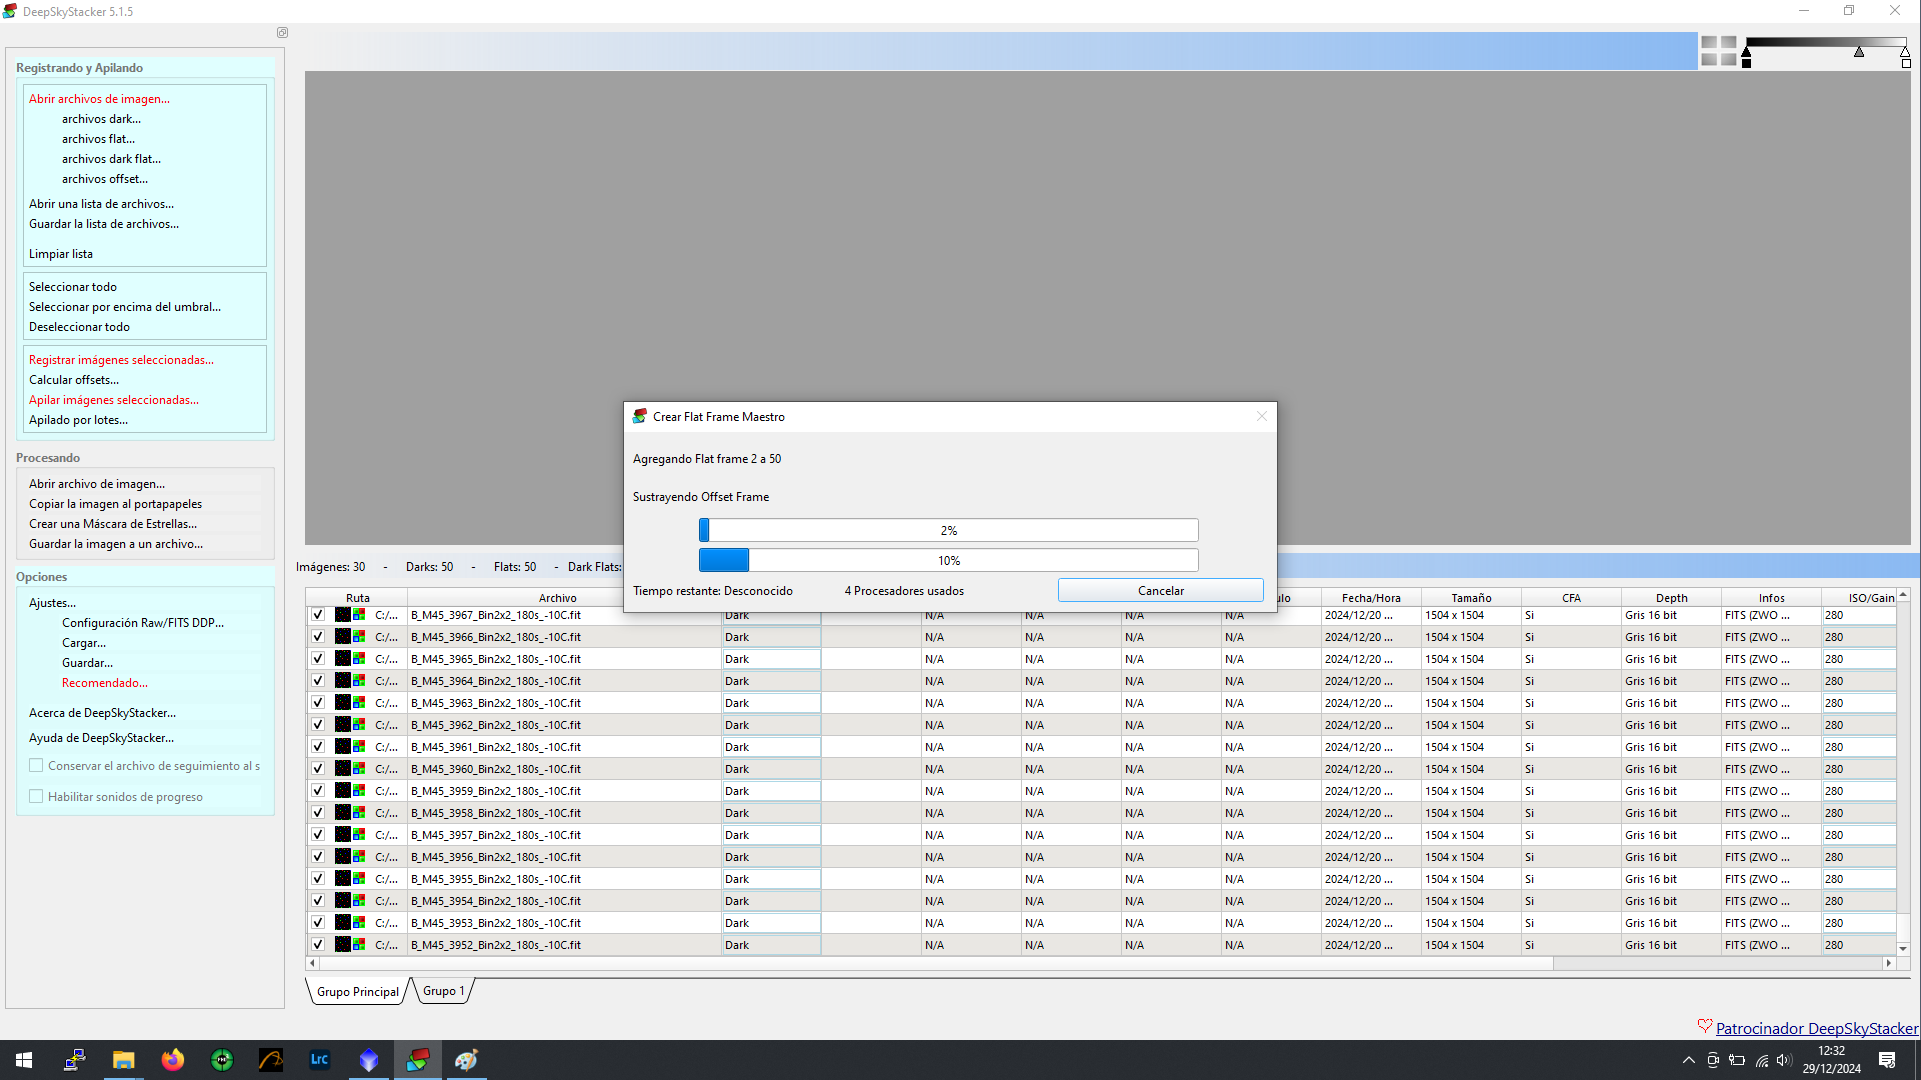
Task: Sort by the Depth column header
Action: [1671, 598]
